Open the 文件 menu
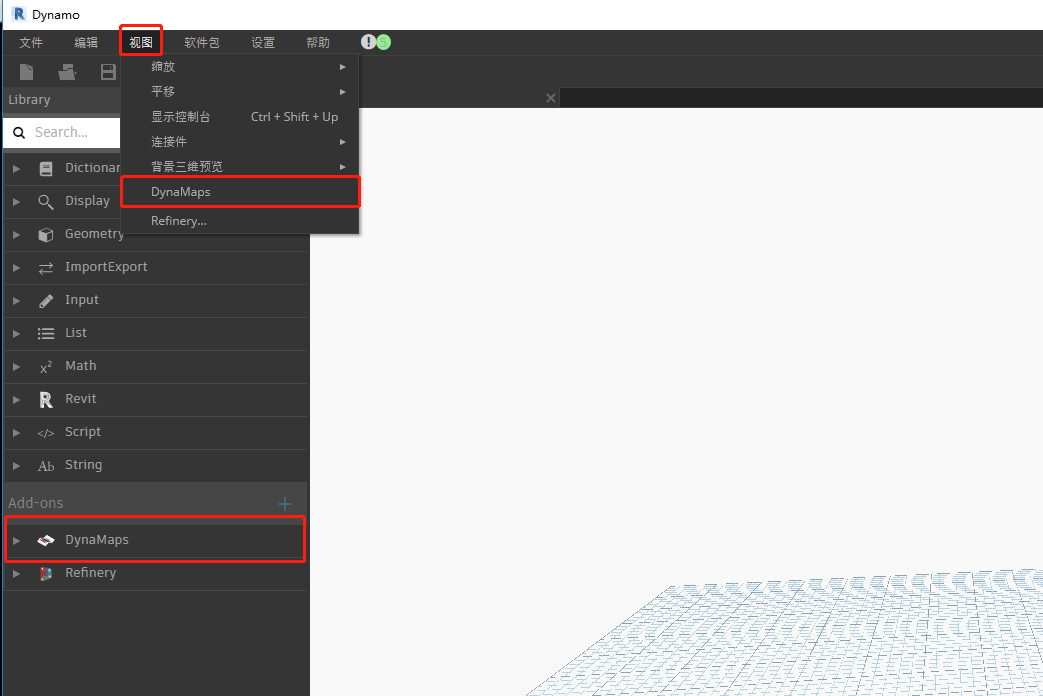The height and width of the screenshot is (696, 1043). [x=31, y=43]
